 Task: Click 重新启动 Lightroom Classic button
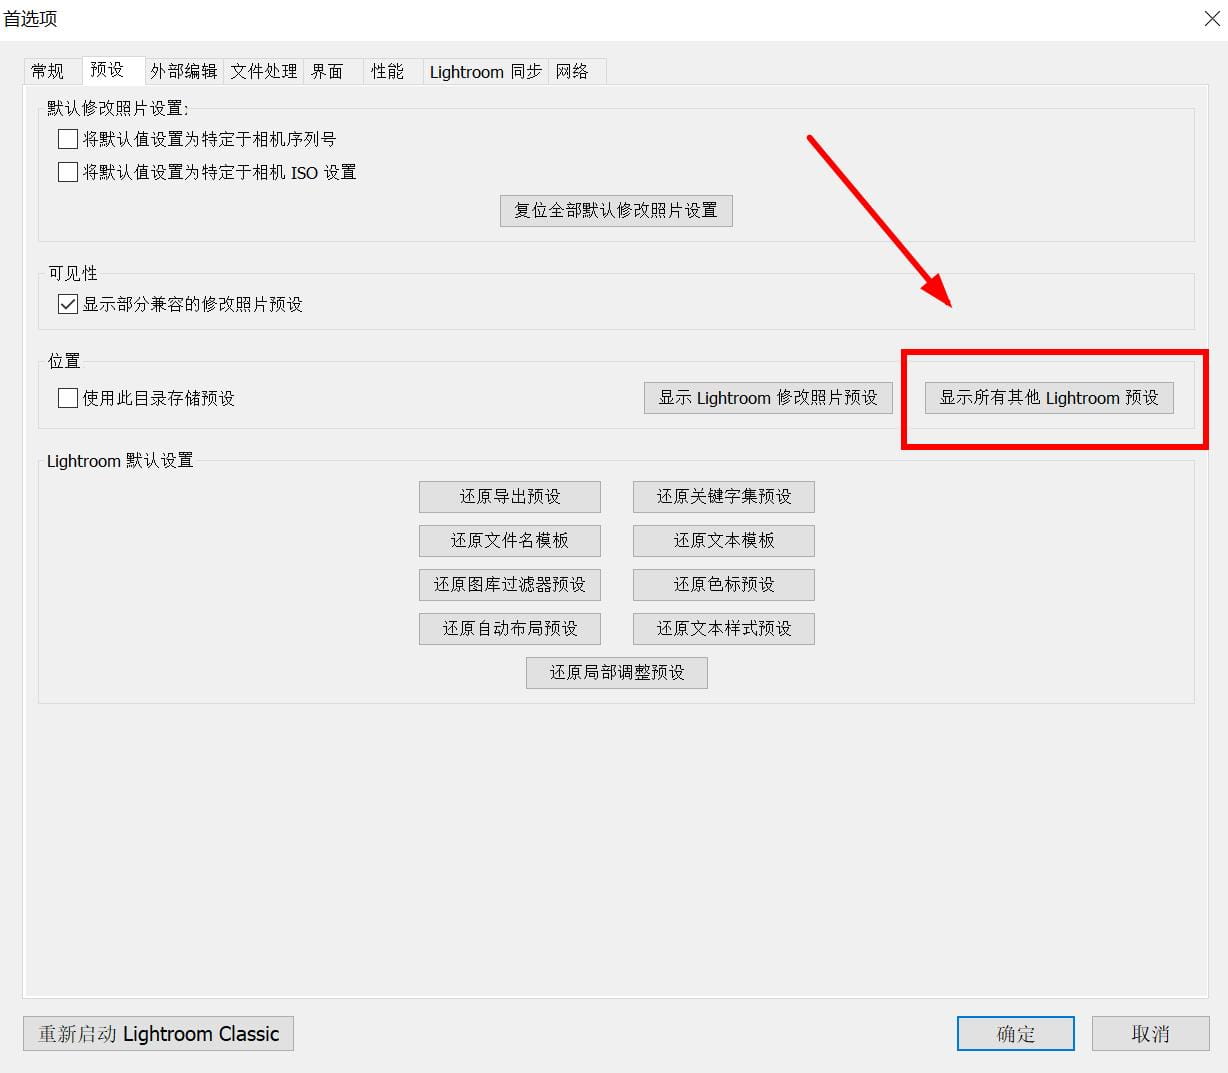tap(158, 1034)
